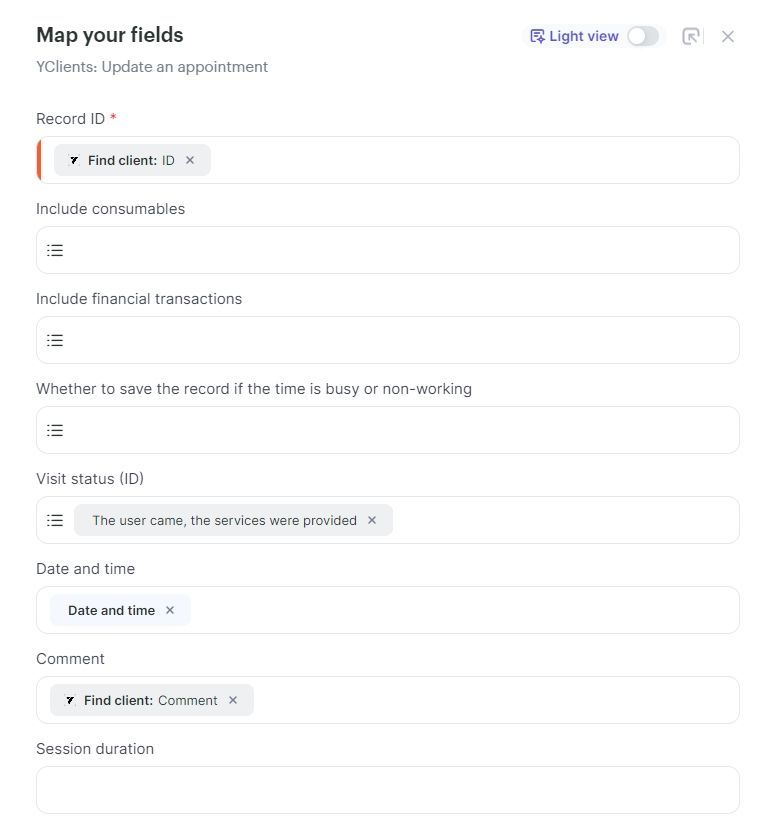773x828 pixels.
Task: Click the Light view label
Action: click(583, 36)
